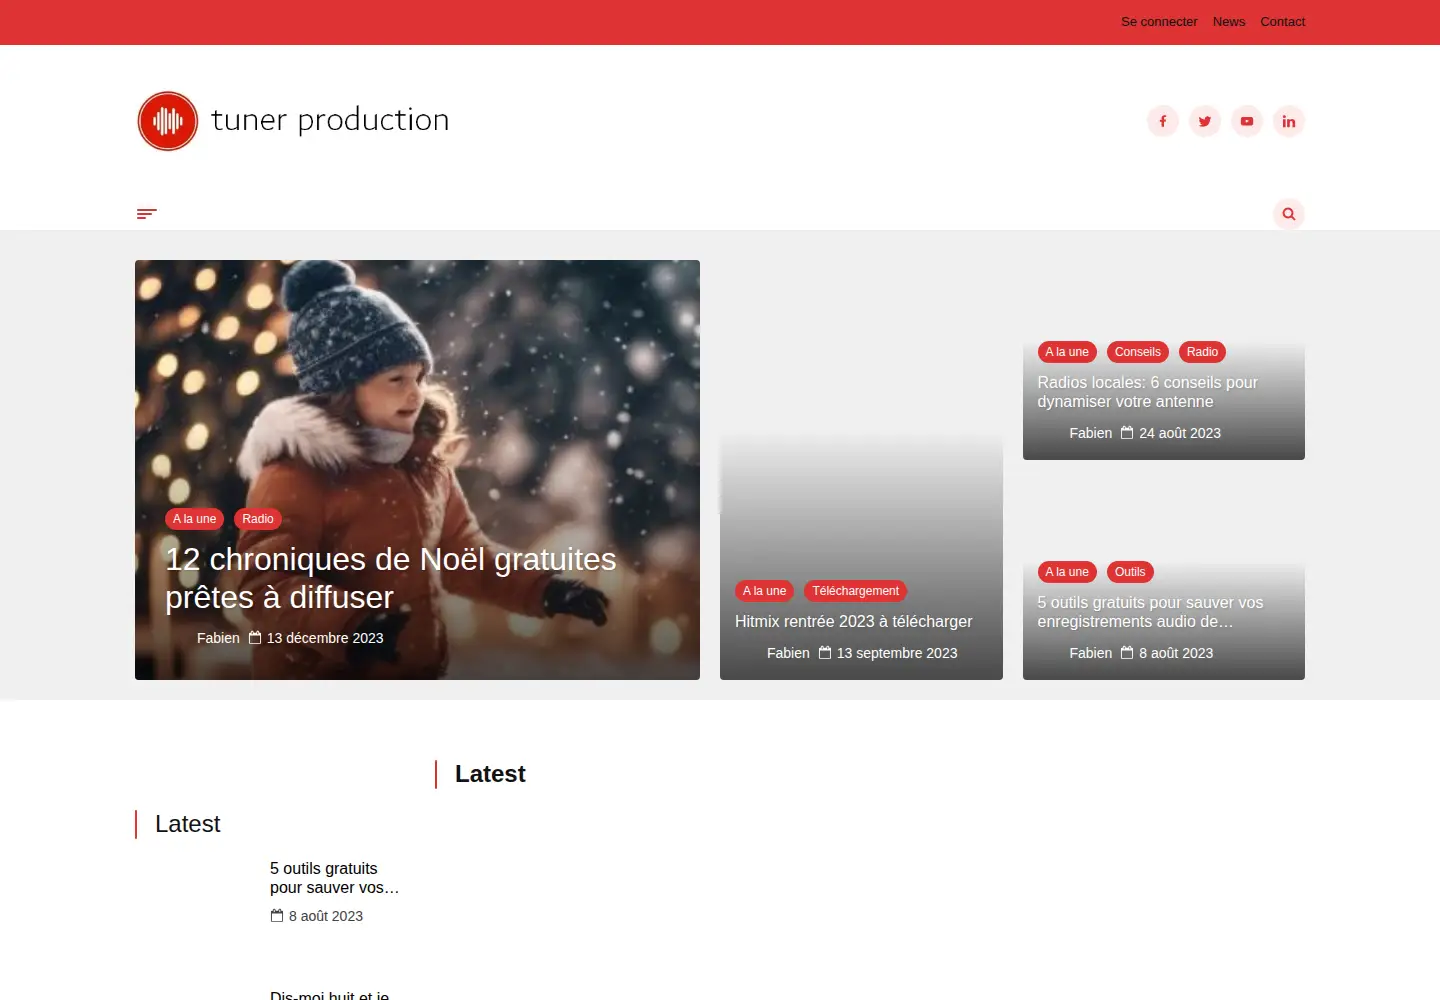Click '8 août 2023' date on featured card

(x=1176, y=653)
